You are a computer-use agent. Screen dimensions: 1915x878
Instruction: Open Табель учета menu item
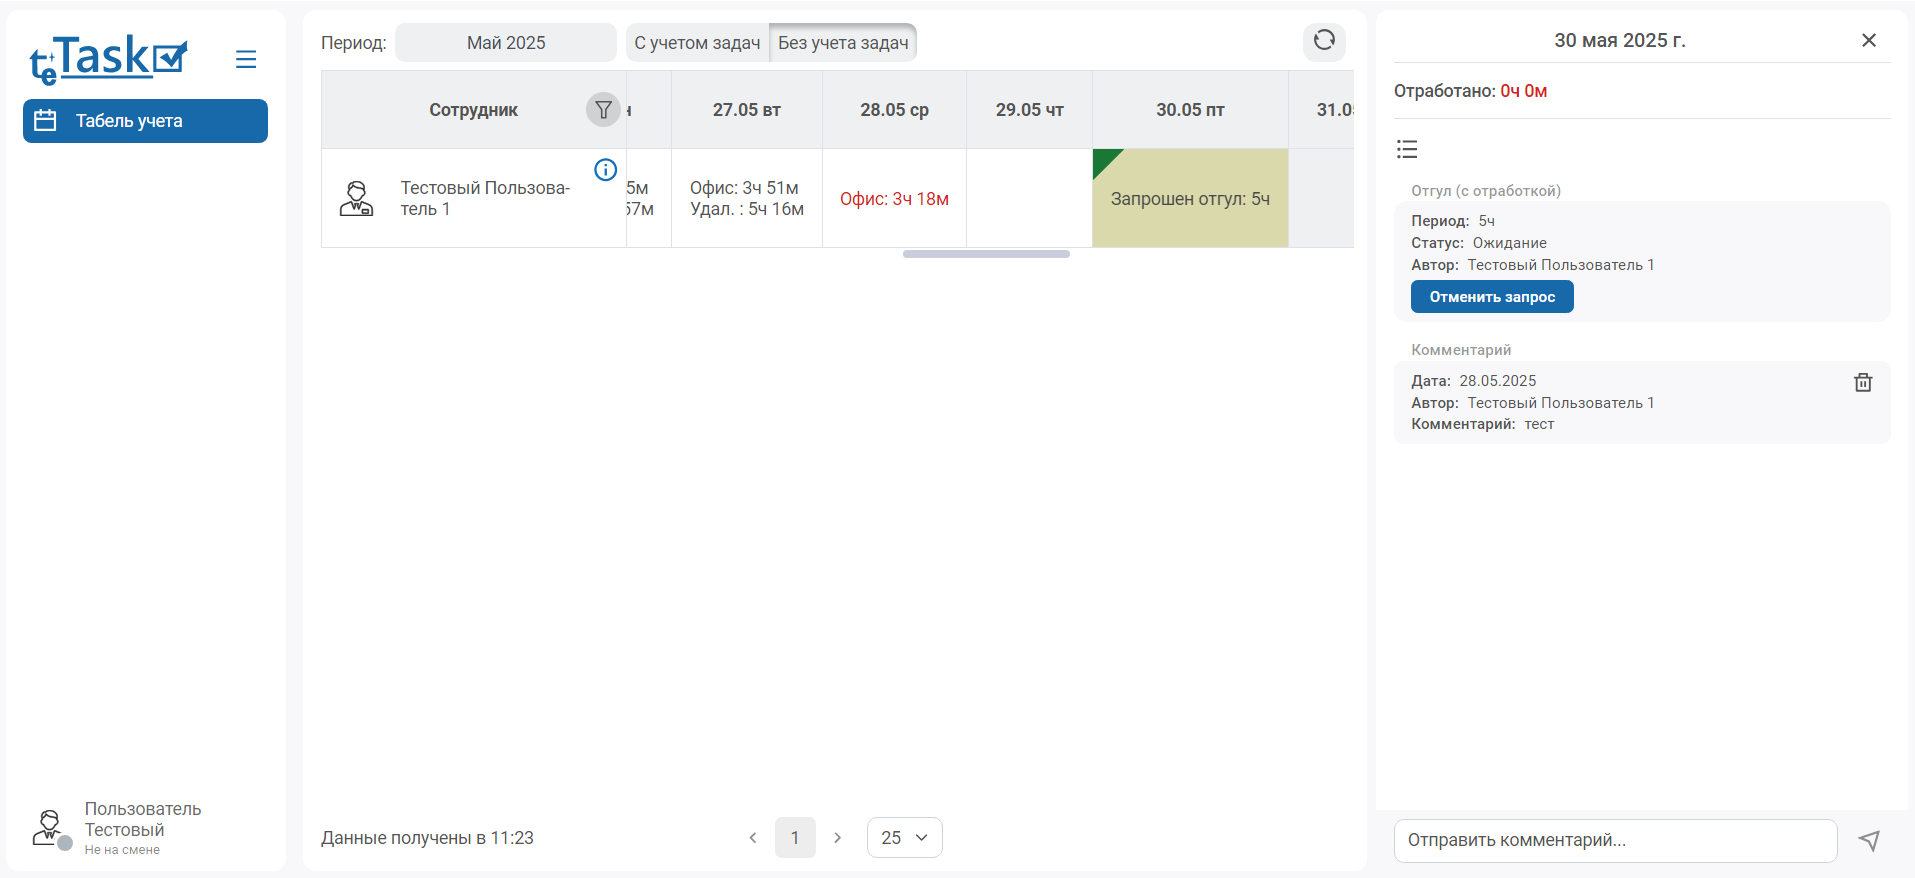pyautogui.click(x=145, y=121)
